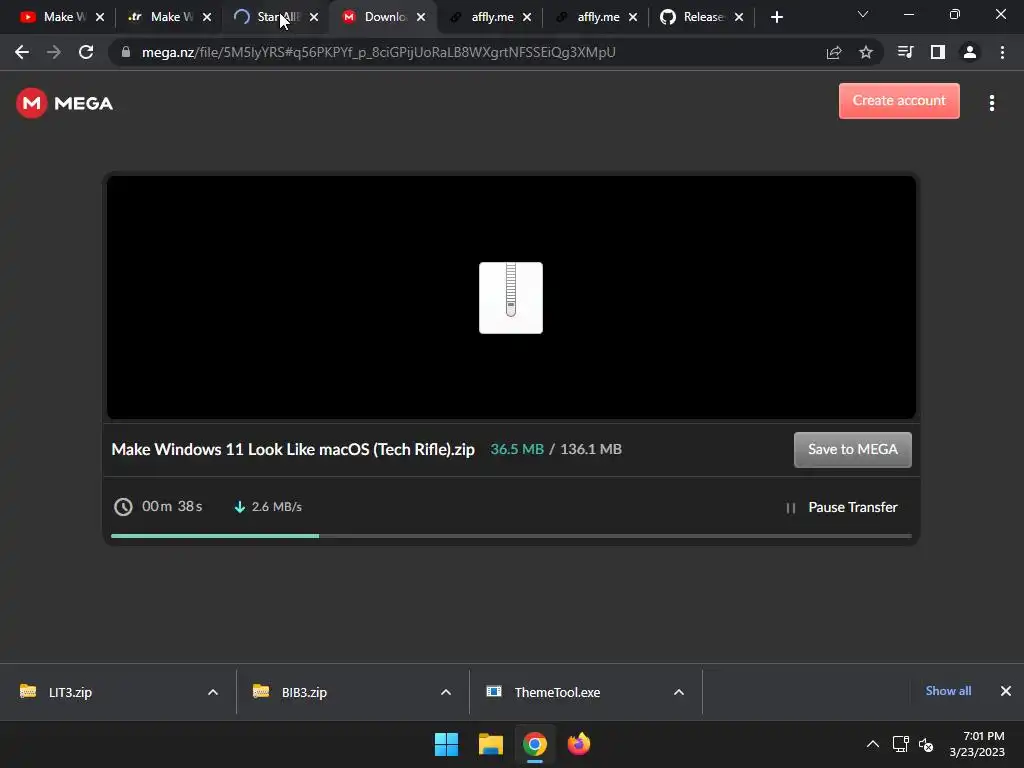Click the Create account button
The width and height of the screenshot is (1024, 768).
tap(899, 101)
